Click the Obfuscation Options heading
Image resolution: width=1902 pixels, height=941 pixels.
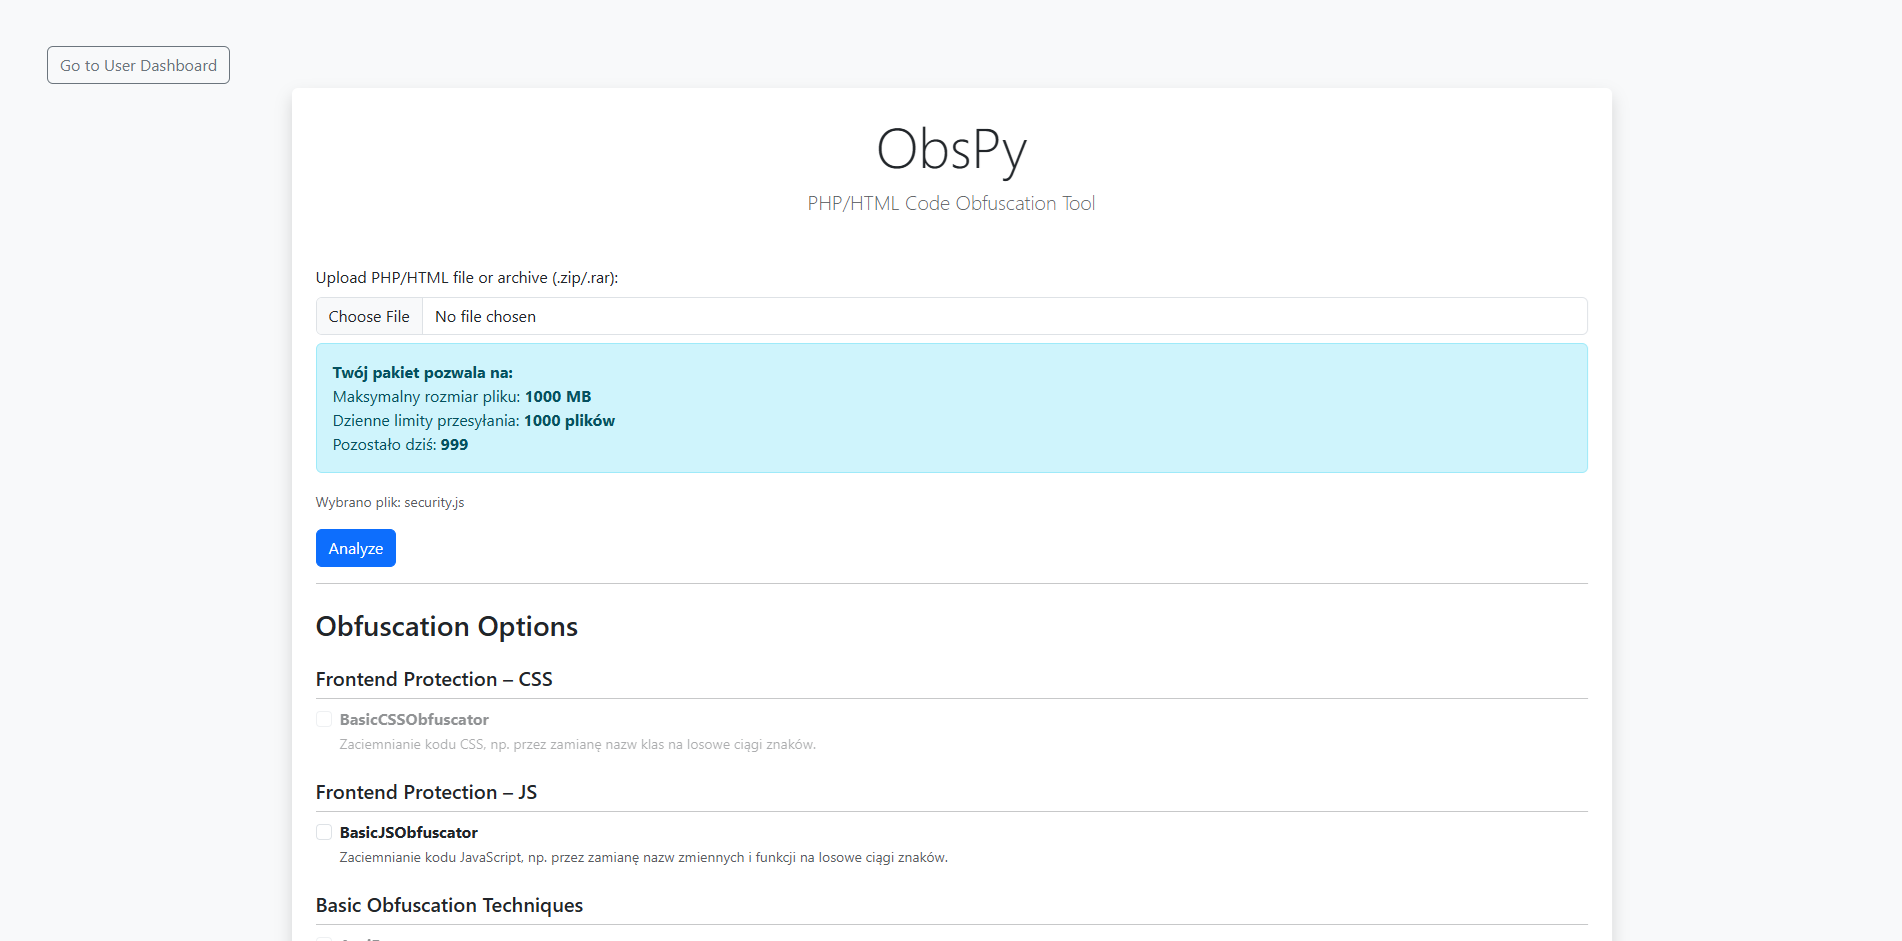click(x=446, y=626)
